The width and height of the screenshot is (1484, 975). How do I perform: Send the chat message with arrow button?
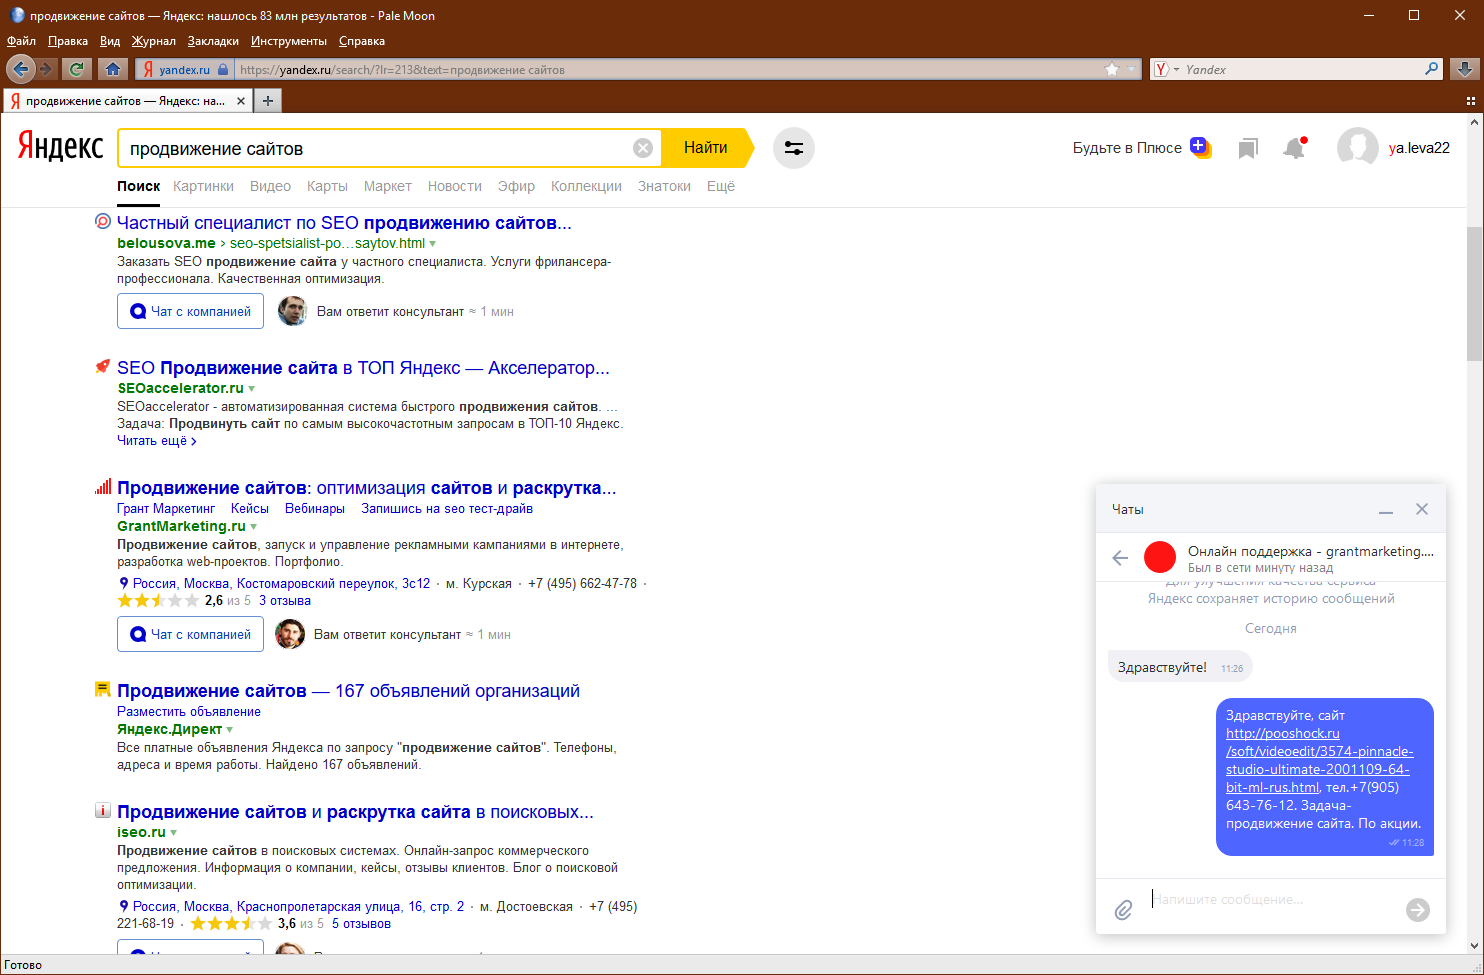(x=1418, y=909)
